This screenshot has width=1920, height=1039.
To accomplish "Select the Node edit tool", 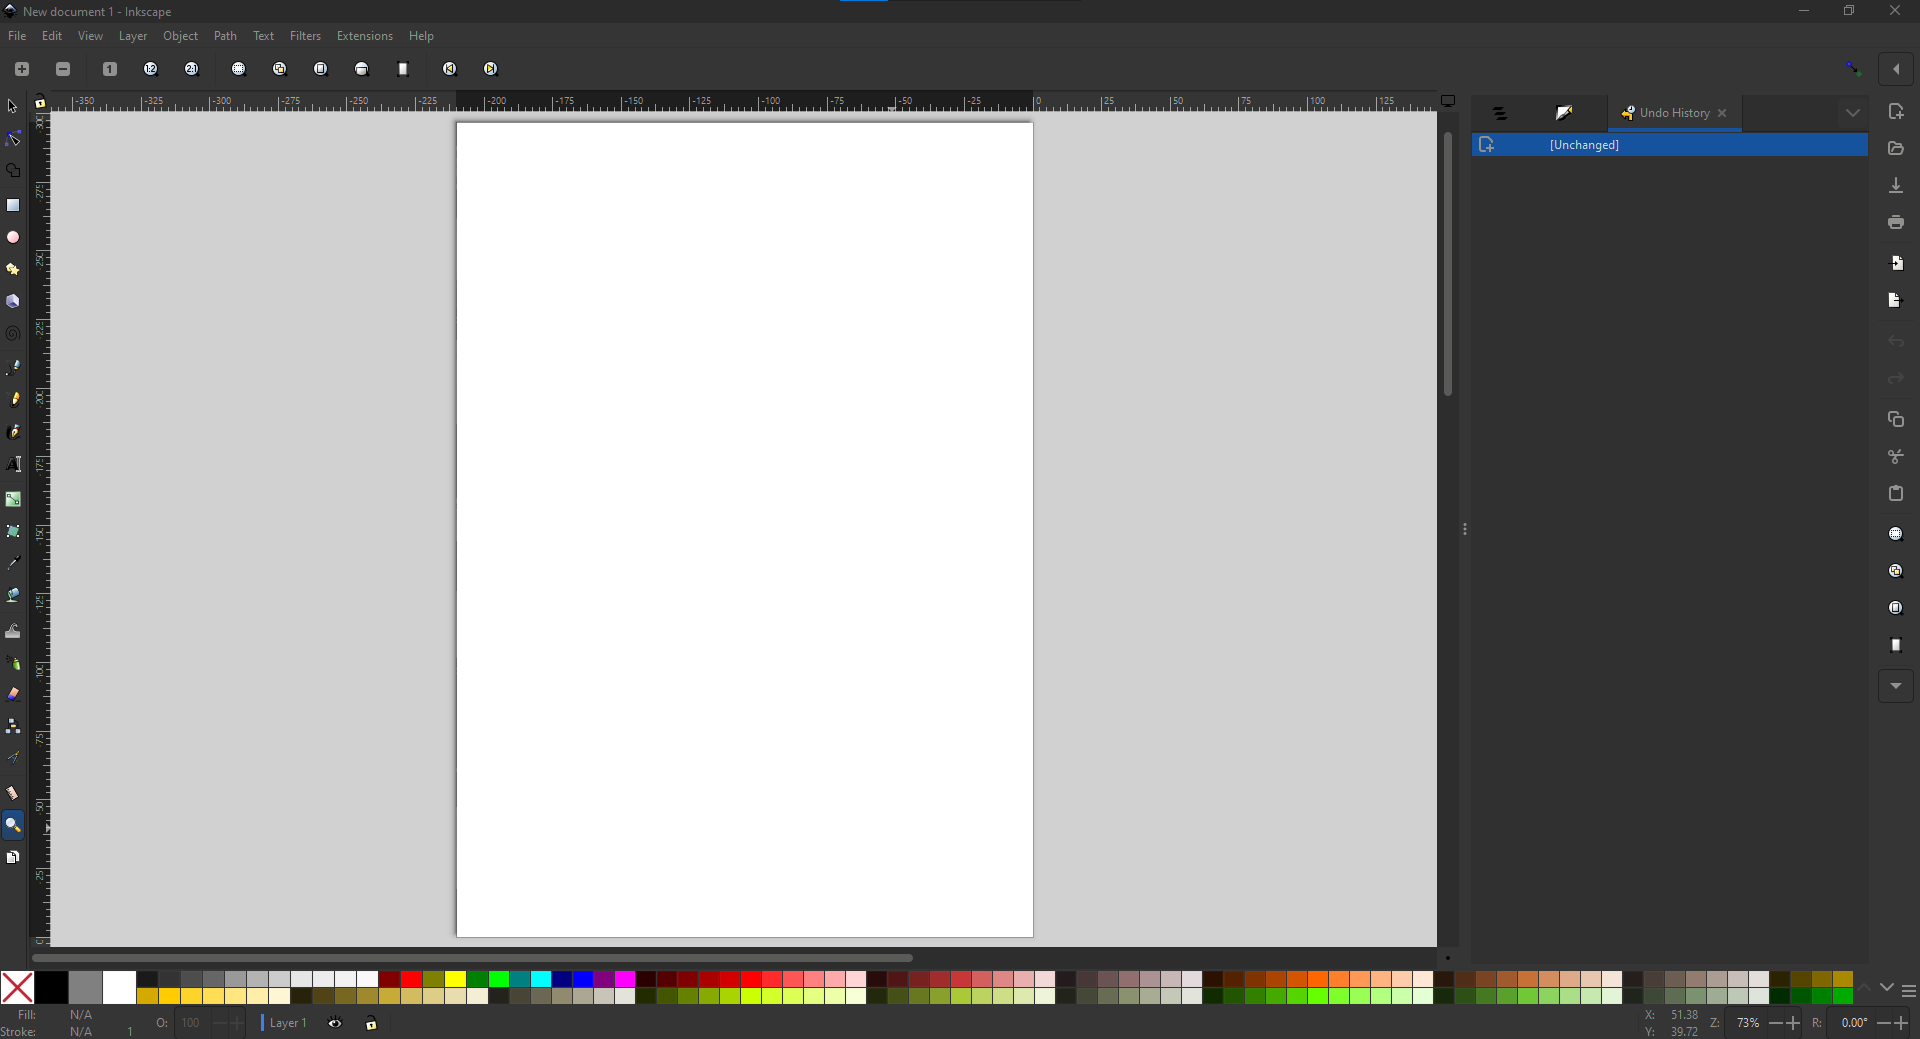I will pyautogui.click(x=13, y=139).
